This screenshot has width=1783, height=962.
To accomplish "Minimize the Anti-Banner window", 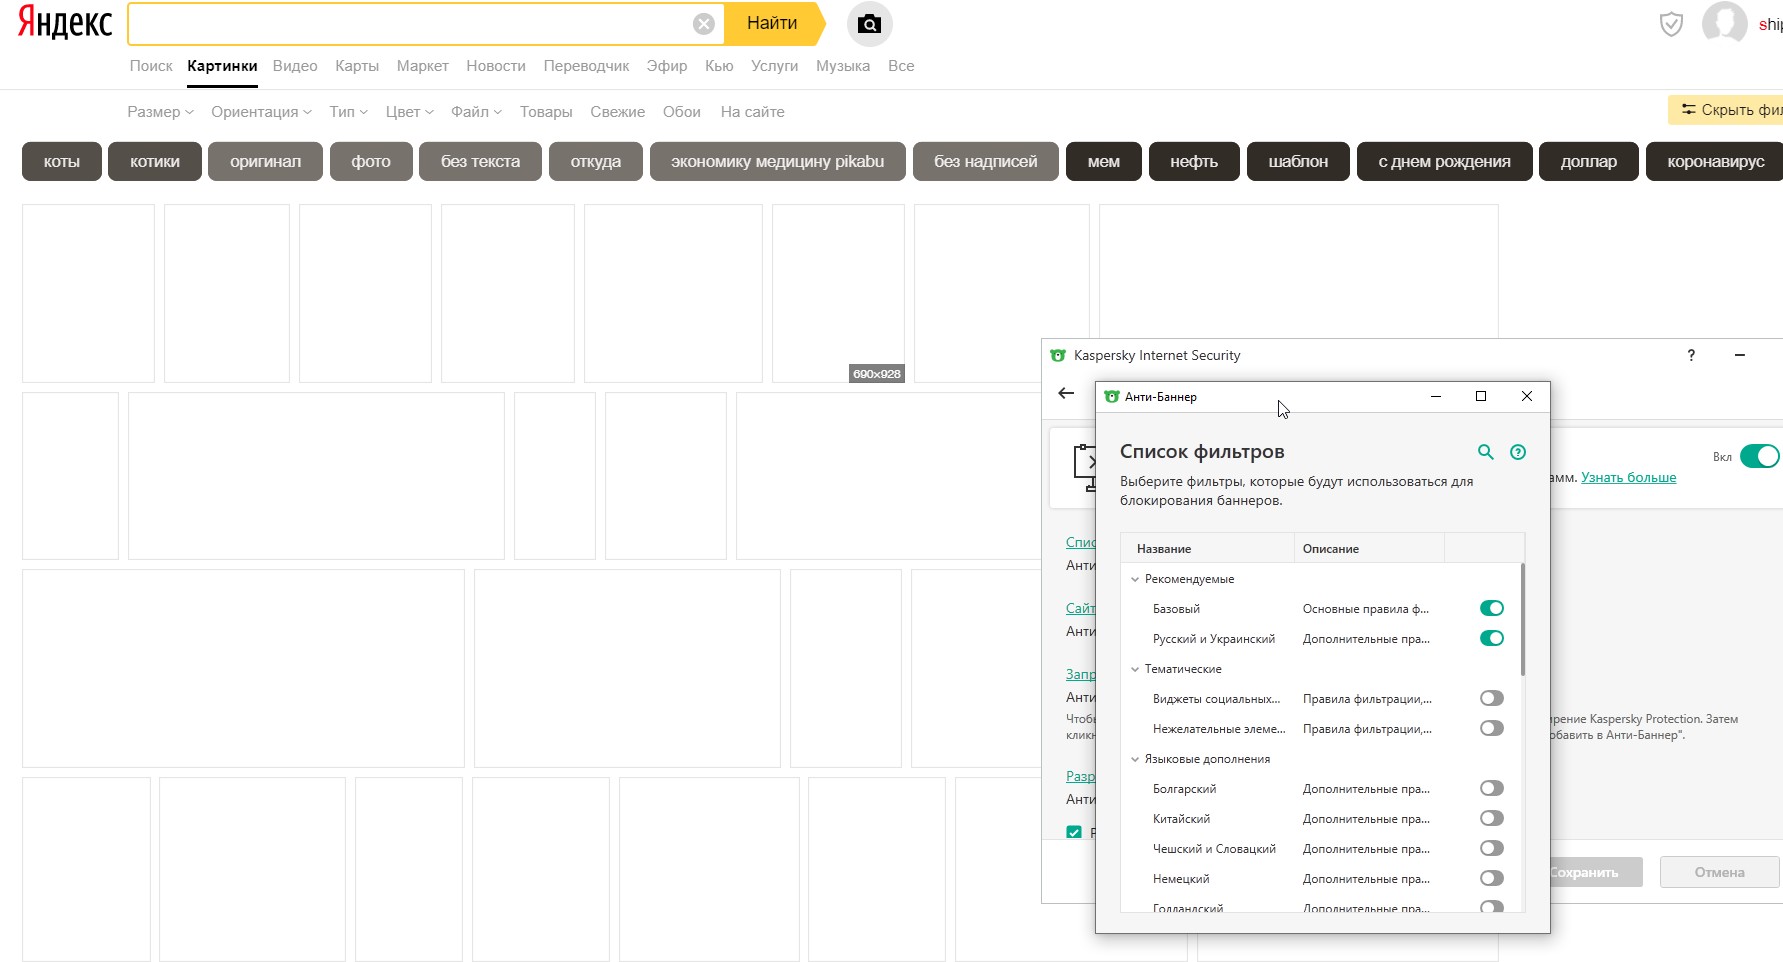I will click(x=1436, y=396).
